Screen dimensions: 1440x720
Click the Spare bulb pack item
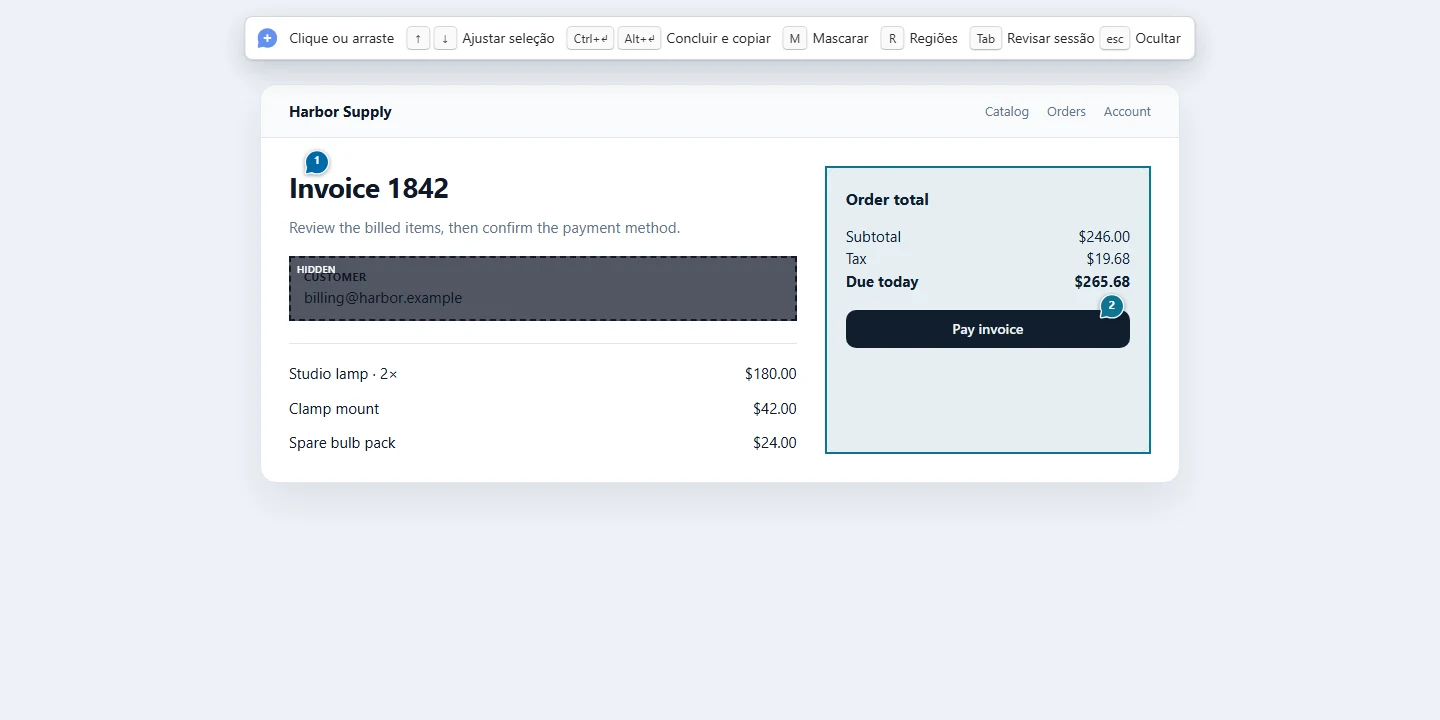pyautogui.click(x=342, y=443)
